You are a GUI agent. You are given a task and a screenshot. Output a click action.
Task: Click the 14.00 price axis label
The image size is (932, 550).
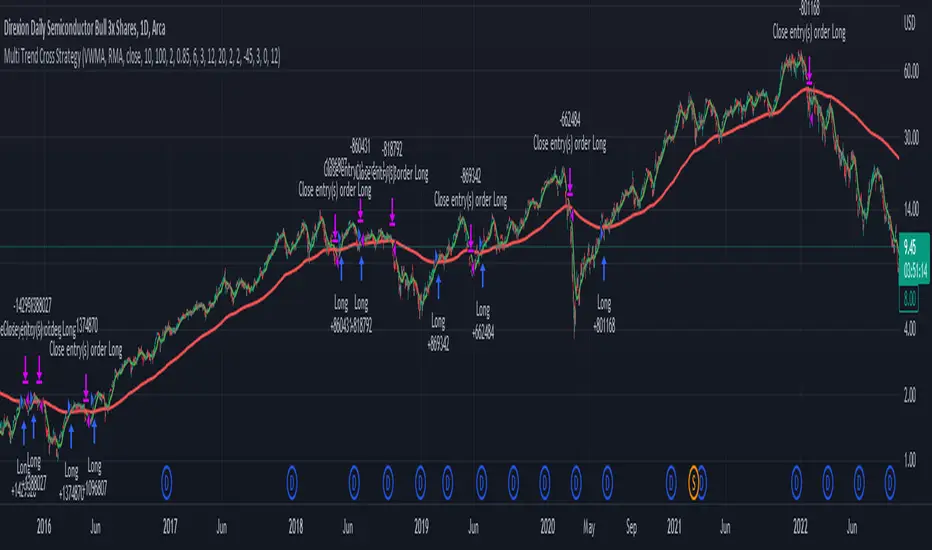tap(911, 209)
